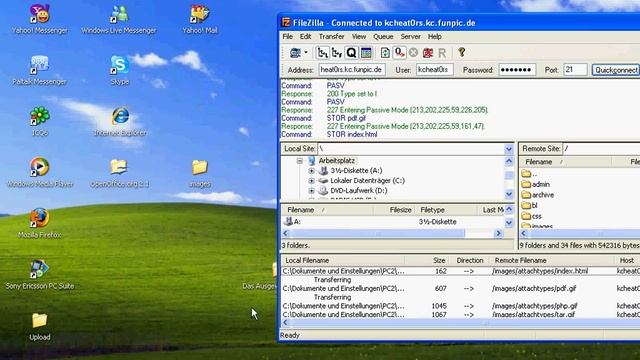Toggle local directory tree view icon
Image resolution: width=640 pixels, height=360 pixels.
323,53
